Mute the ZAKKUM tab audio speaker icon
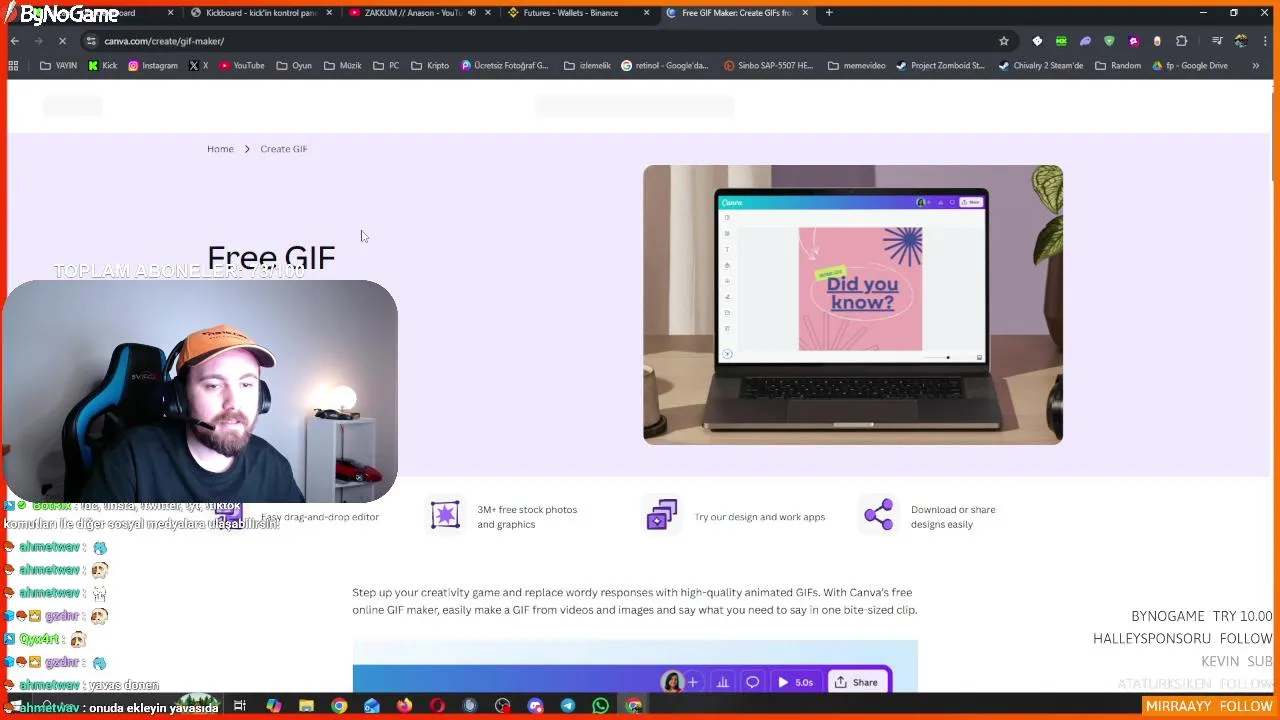The image size is (1280, 720). pos(471,13)
